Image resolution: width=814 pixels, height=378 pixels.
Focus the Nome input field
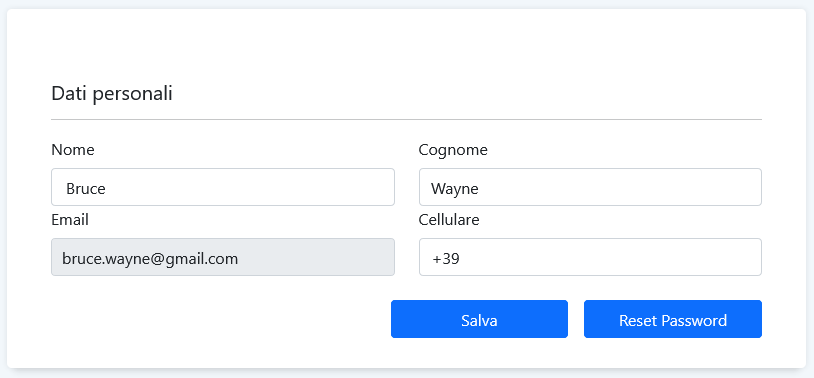tap(223, 187)
